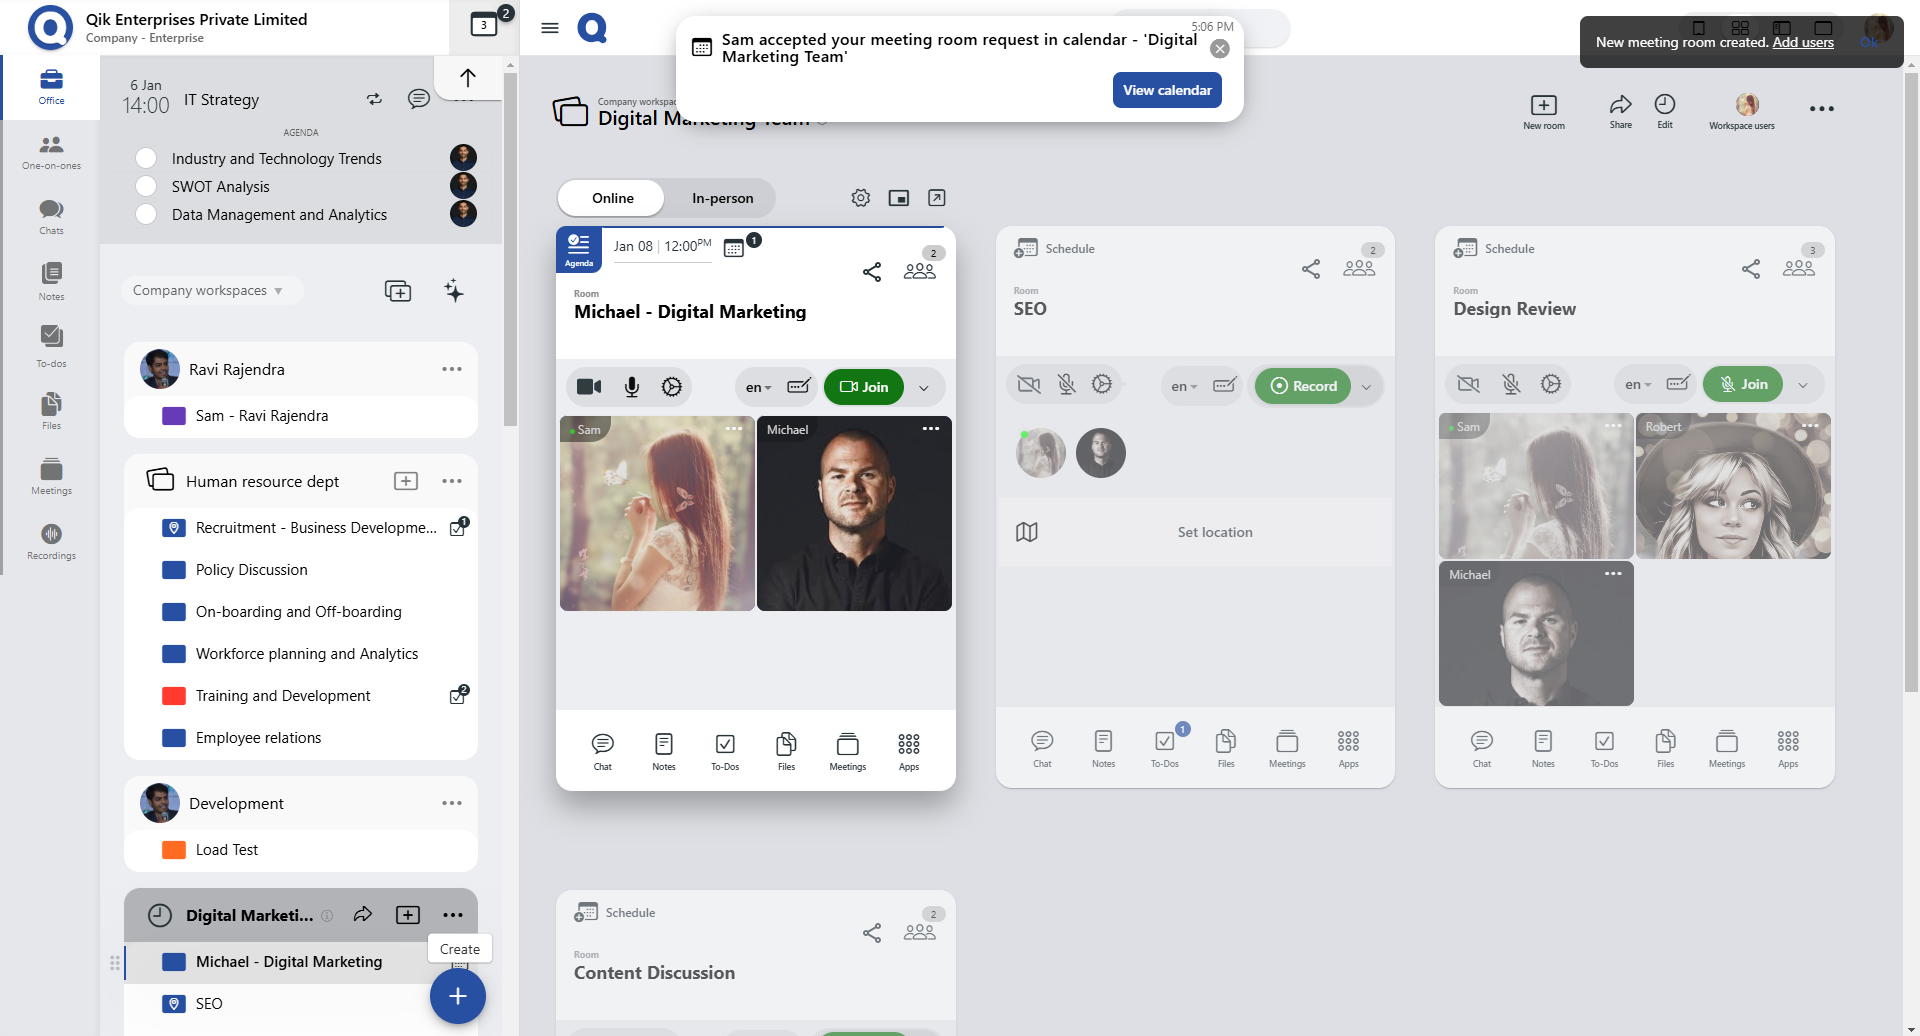The width and height of the screenshot is (1920, 1036).
Task: Open language dropdown in SEO room
Action: click(x=1183, y=386)
